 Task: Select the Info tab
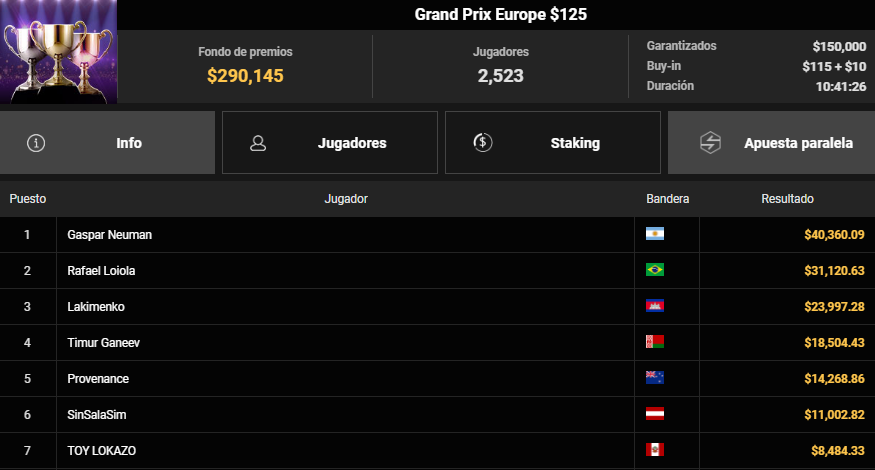107,142
